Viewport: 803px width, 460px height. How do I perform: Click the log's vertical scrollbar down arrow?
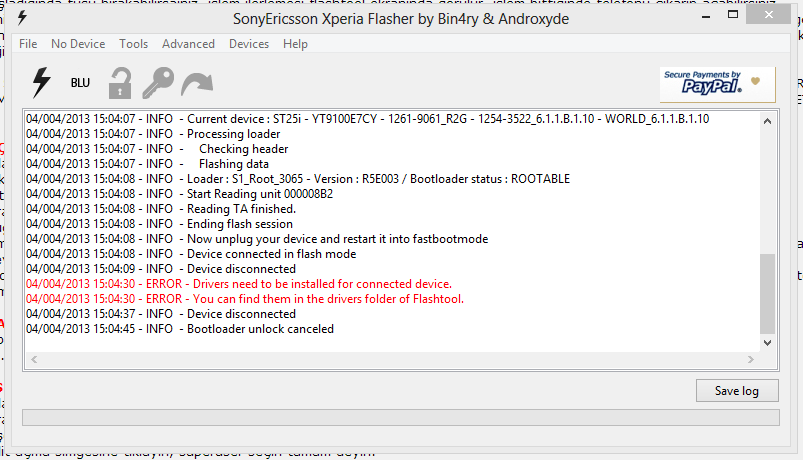click(x=767, y=343)
